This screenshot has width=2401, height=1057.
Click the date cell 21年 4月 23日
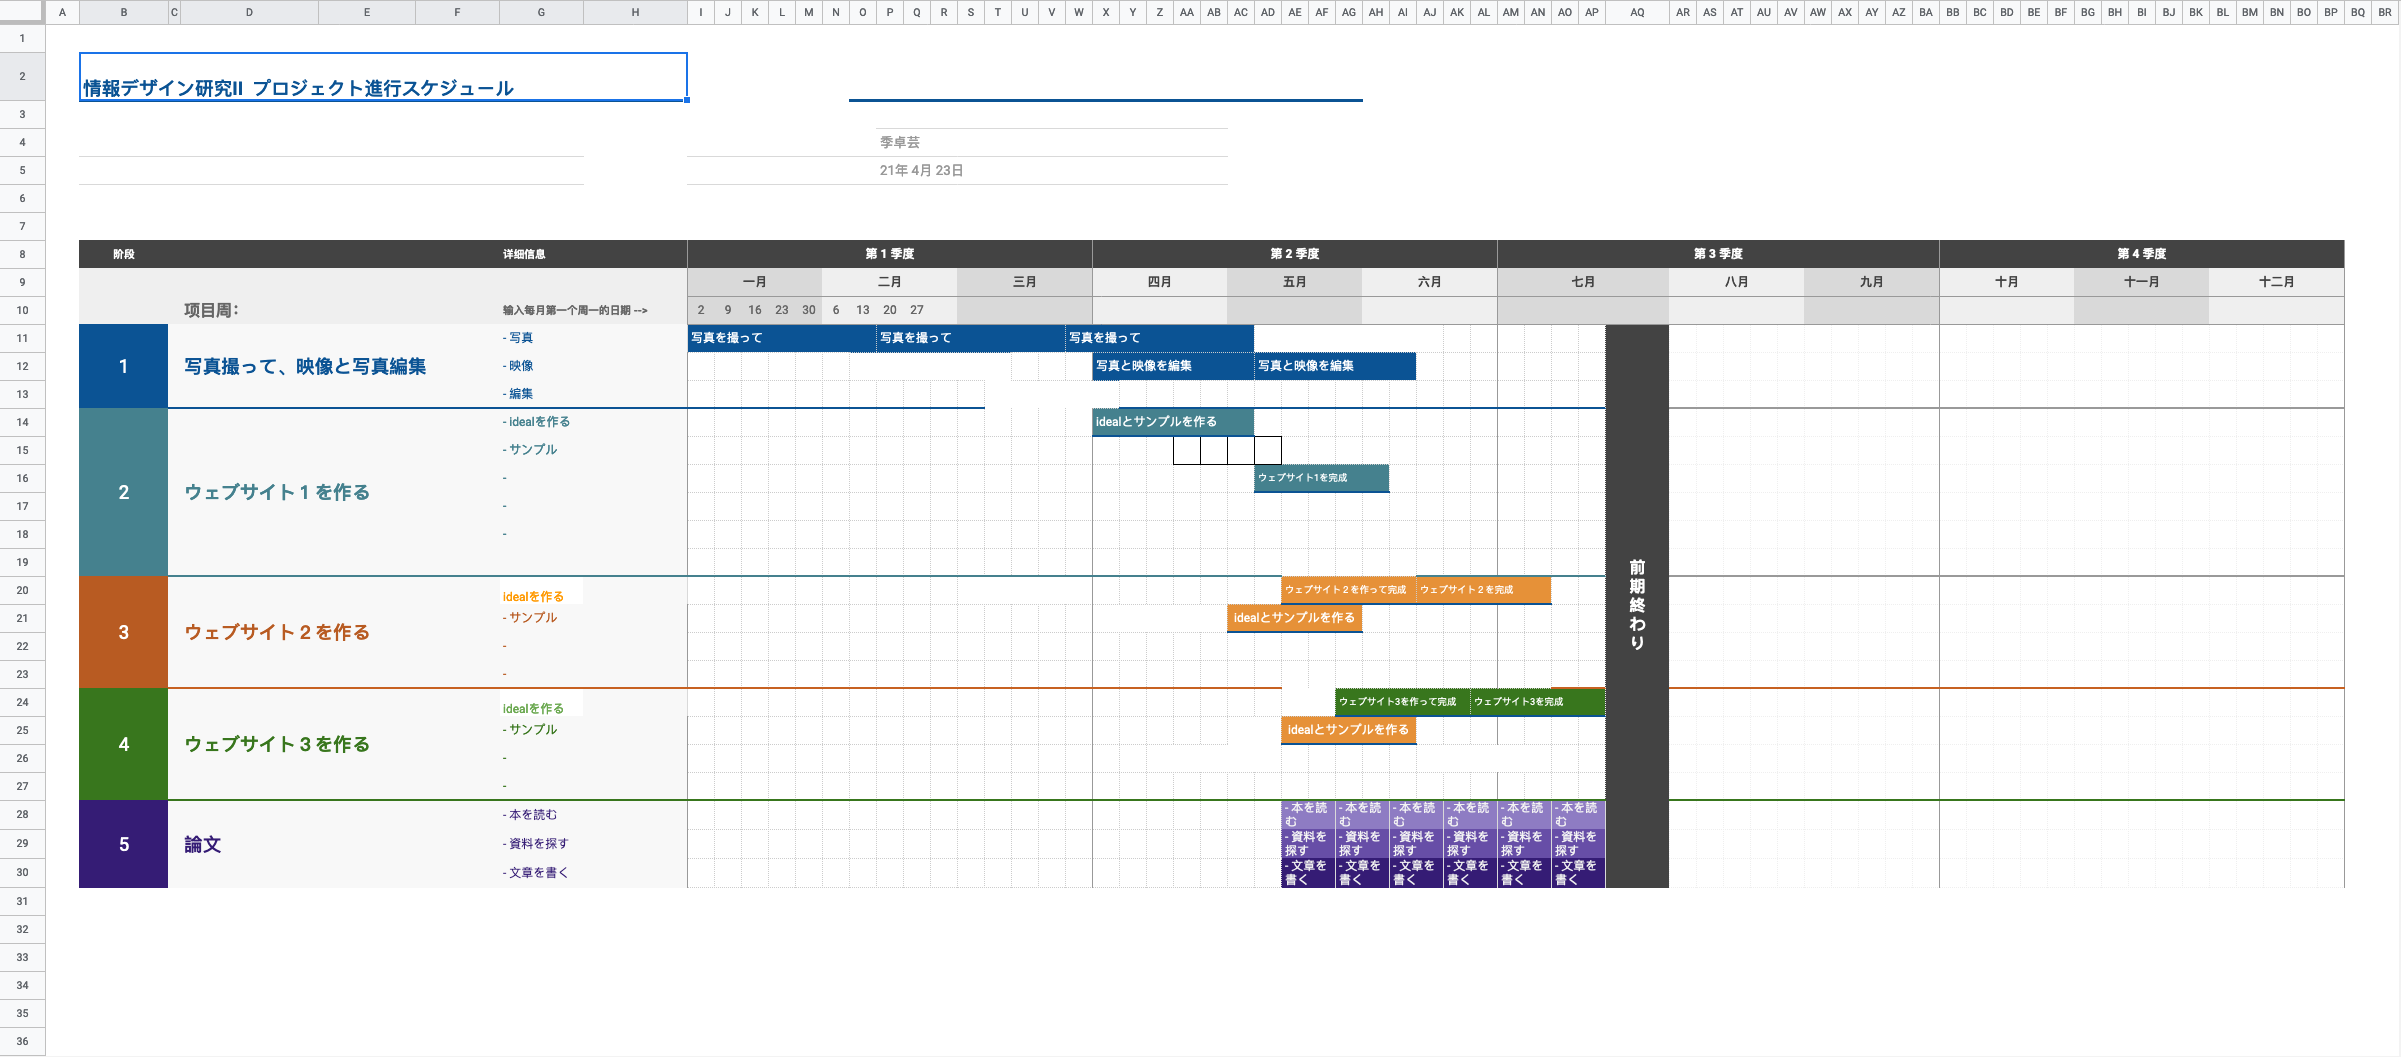921,171
